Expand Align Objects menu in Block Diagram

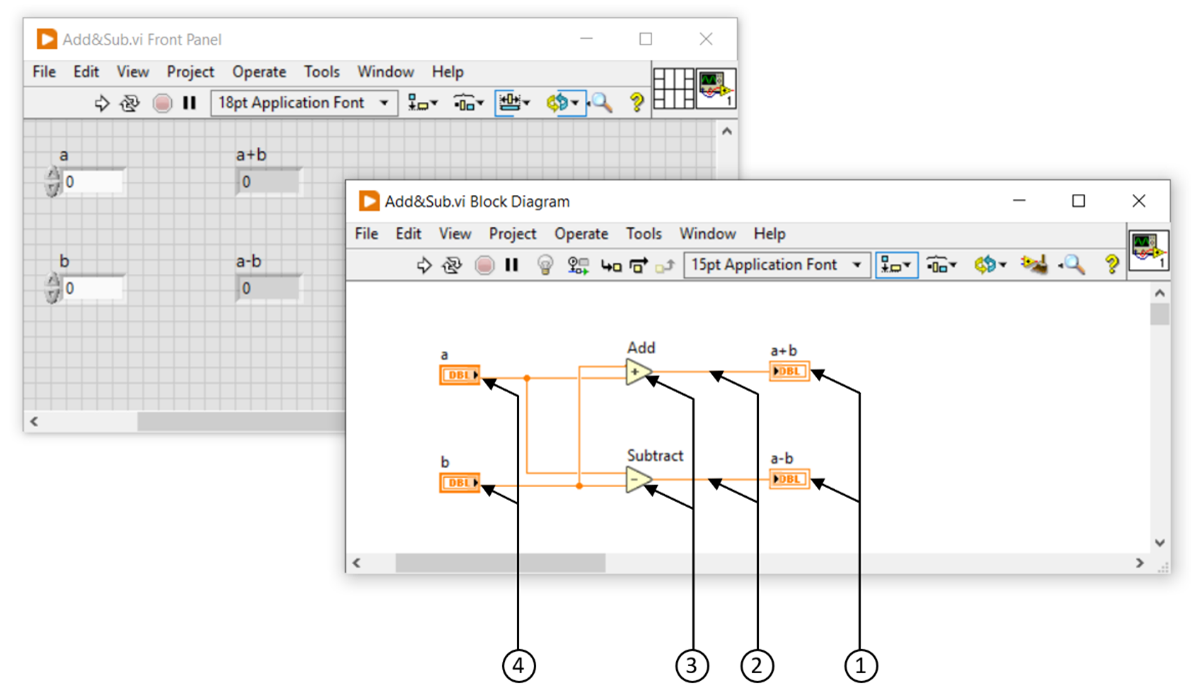tap(896, 265)
